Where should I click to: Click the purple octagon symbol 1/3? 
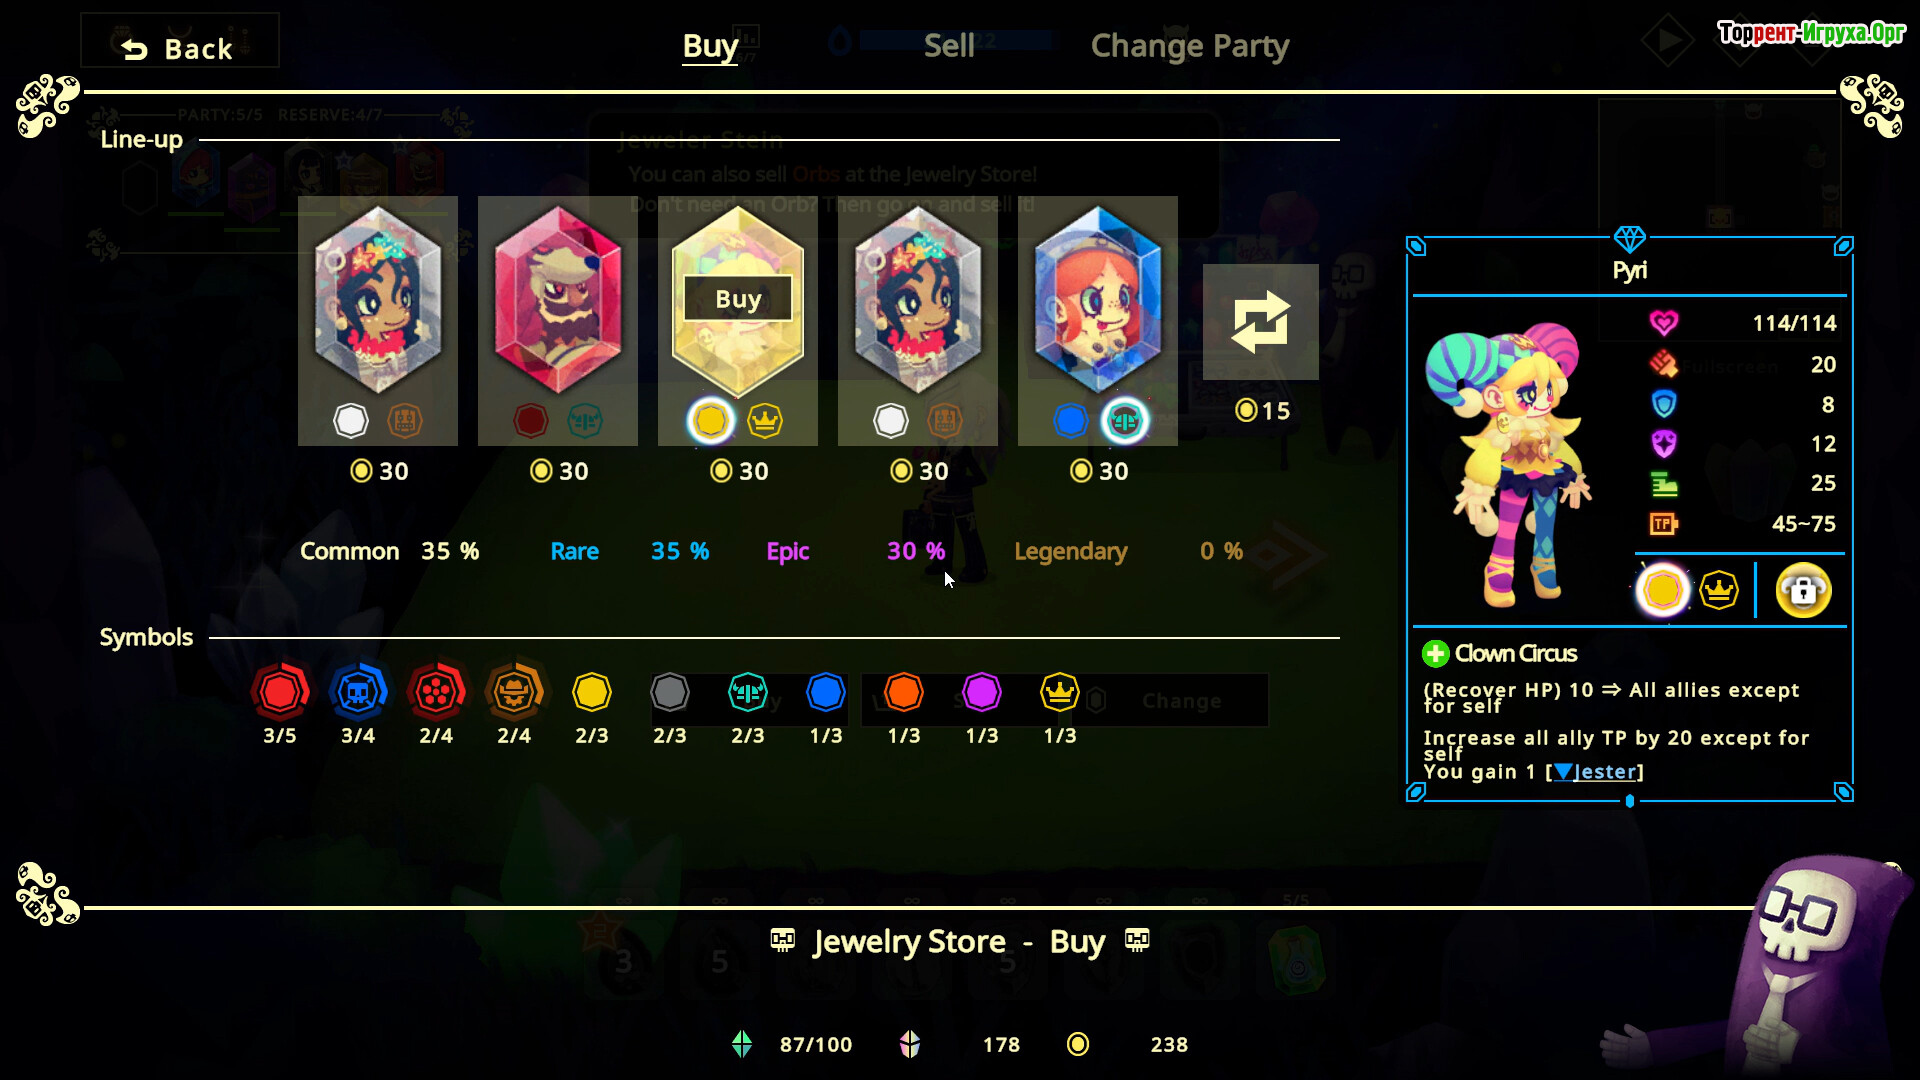tap(982, 692)
